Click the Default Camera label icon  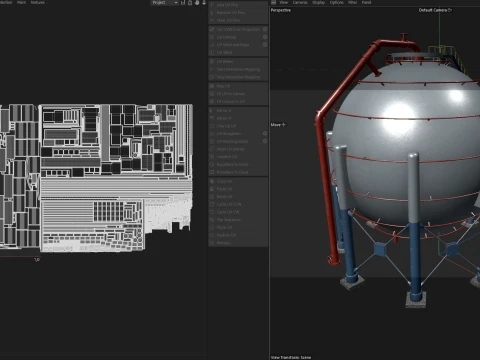(450, 10)
